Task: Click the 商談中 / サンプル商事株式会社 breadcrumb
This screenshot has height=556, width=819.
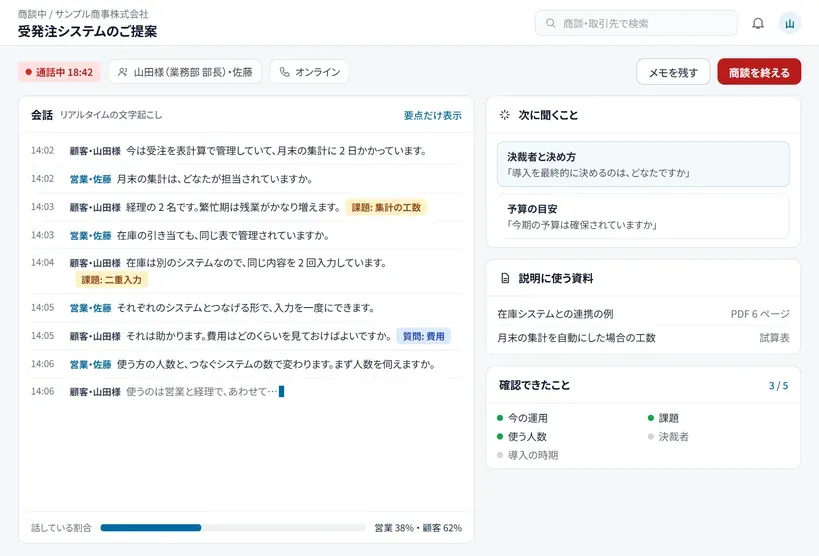Action: 83,14
